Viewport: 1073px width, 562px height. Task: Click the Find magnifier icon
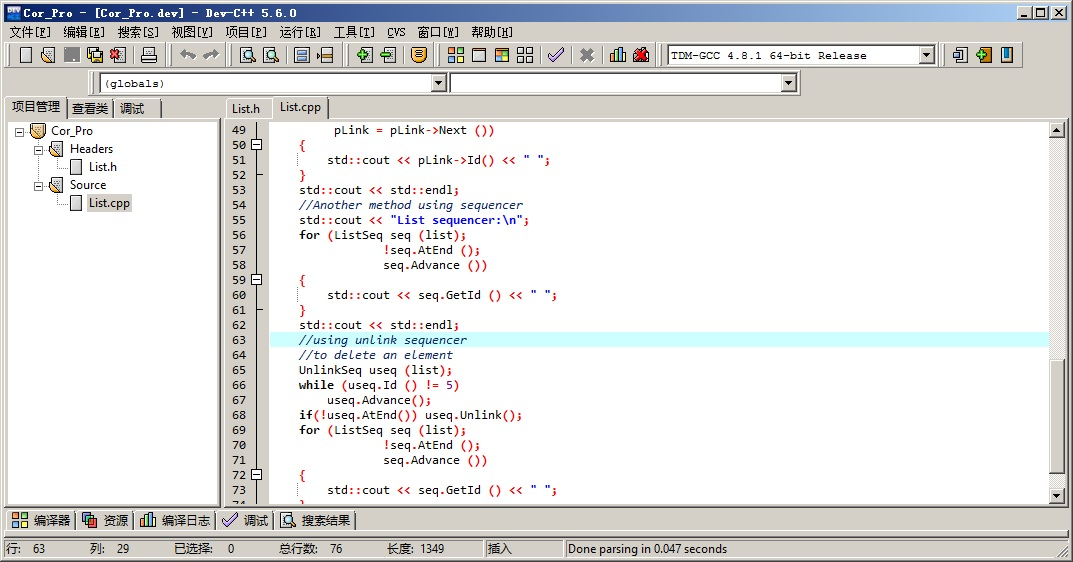pyautogui.click(x=248, y=55)
